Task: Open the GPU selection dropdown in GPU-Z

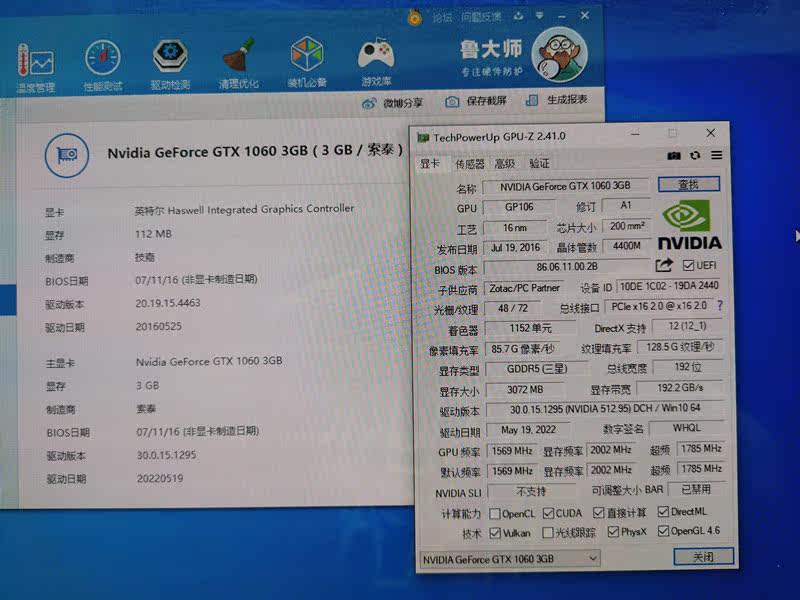Action: pos(509,559)
